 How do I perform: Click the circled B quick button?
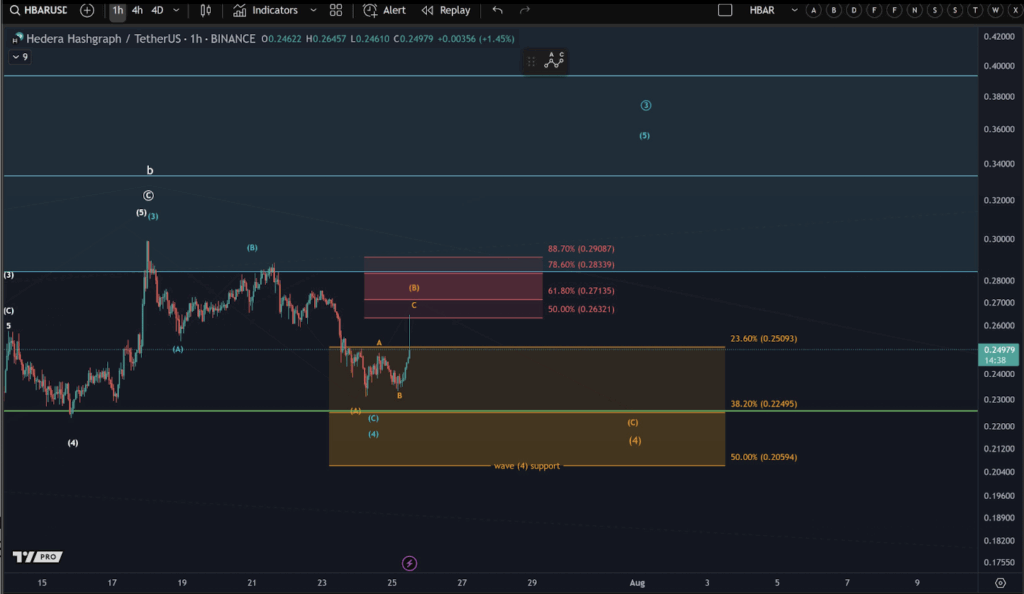(834, 10)
